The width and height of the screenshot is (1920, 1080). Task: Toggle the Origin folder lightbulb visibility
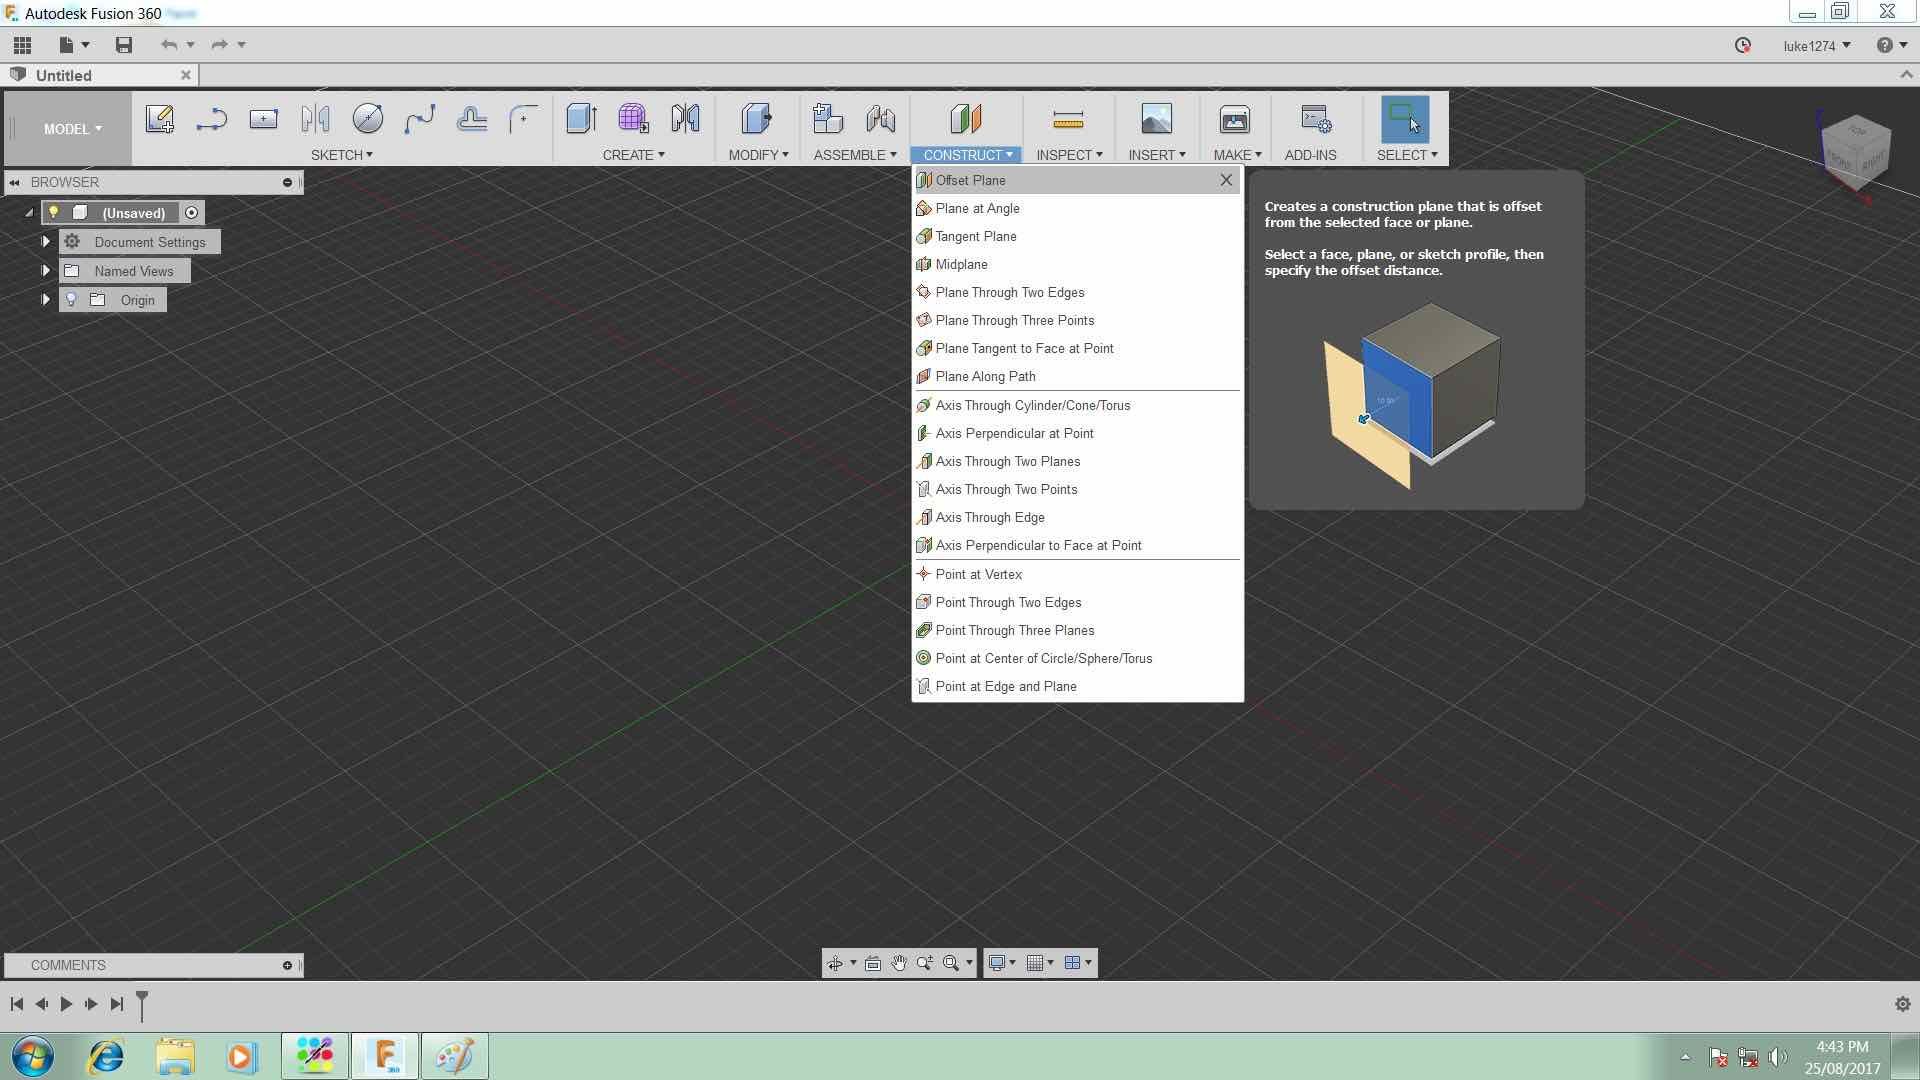[x=71, y=299]
